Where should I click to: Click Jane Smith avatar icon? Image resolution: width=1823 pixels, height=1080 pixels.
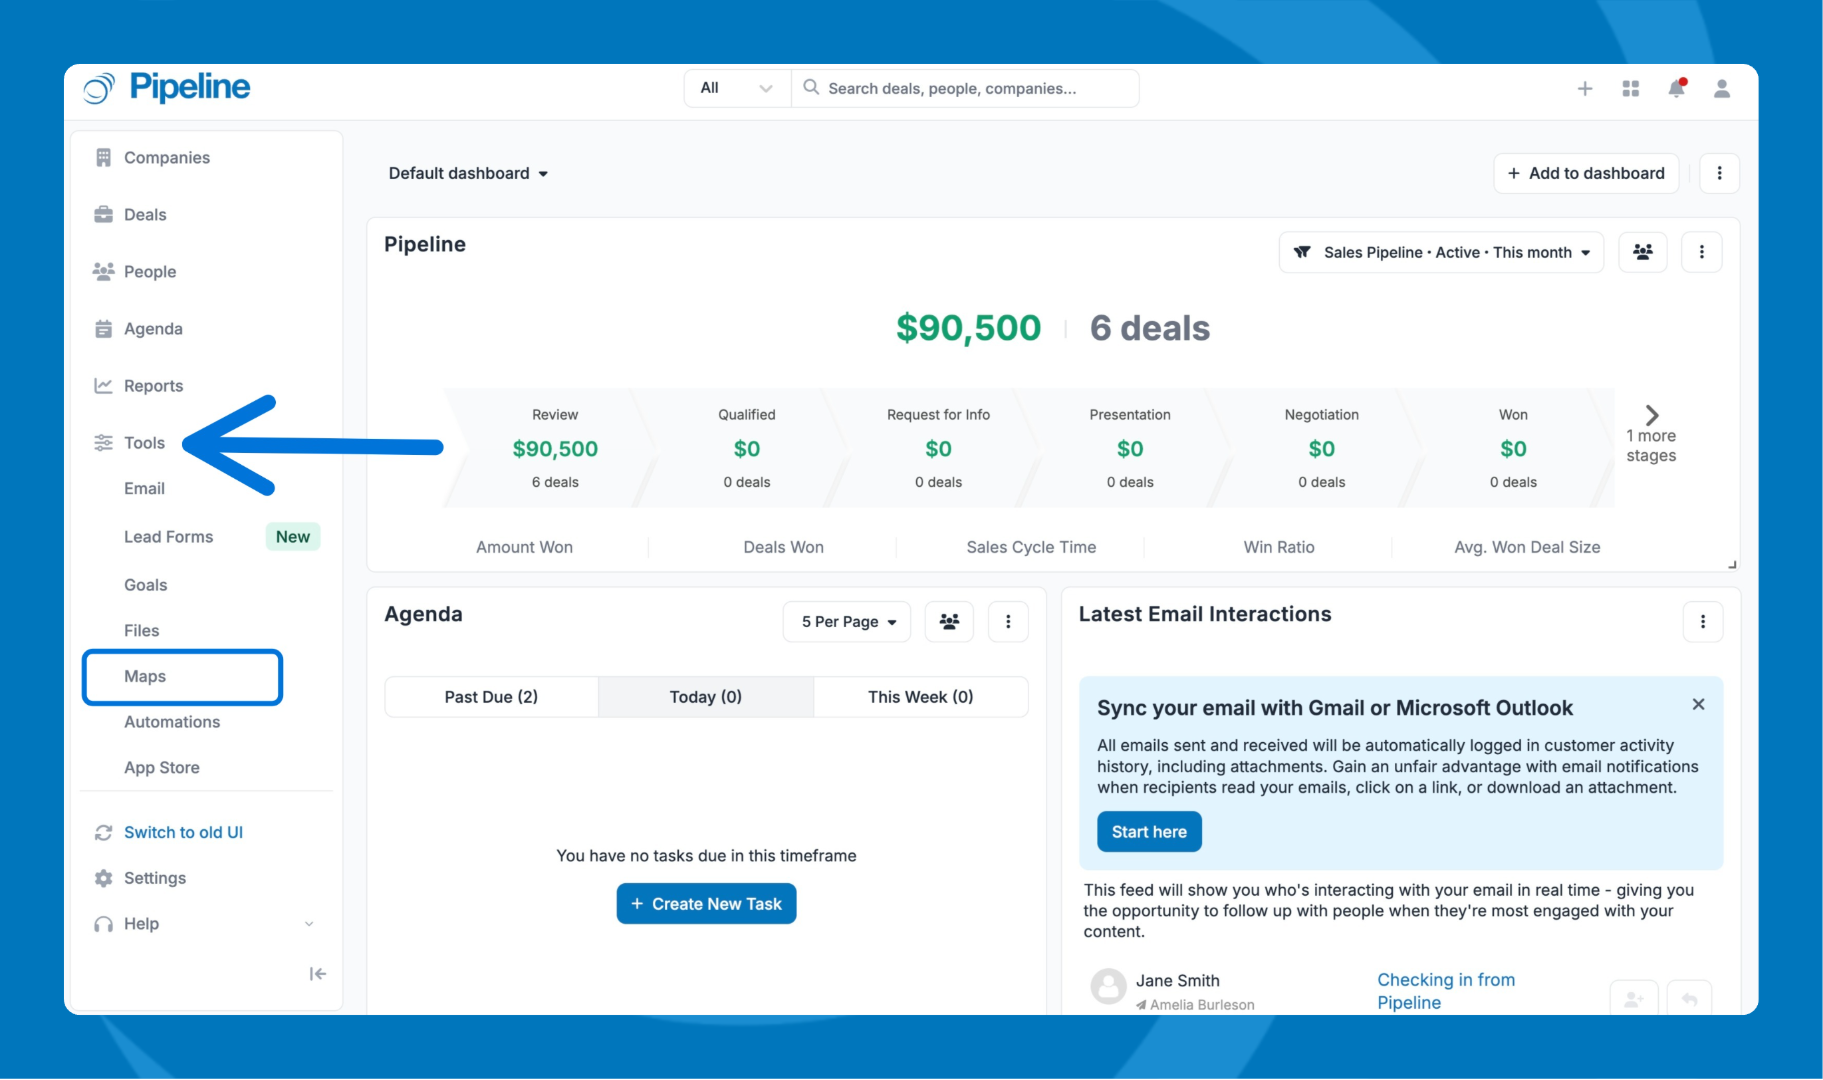click(1108, 986)
